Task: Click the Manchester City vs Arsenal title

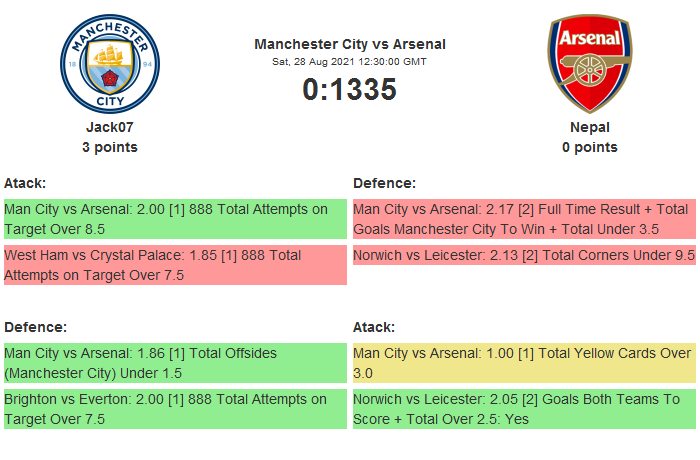Action: click(x=350, y=44)
